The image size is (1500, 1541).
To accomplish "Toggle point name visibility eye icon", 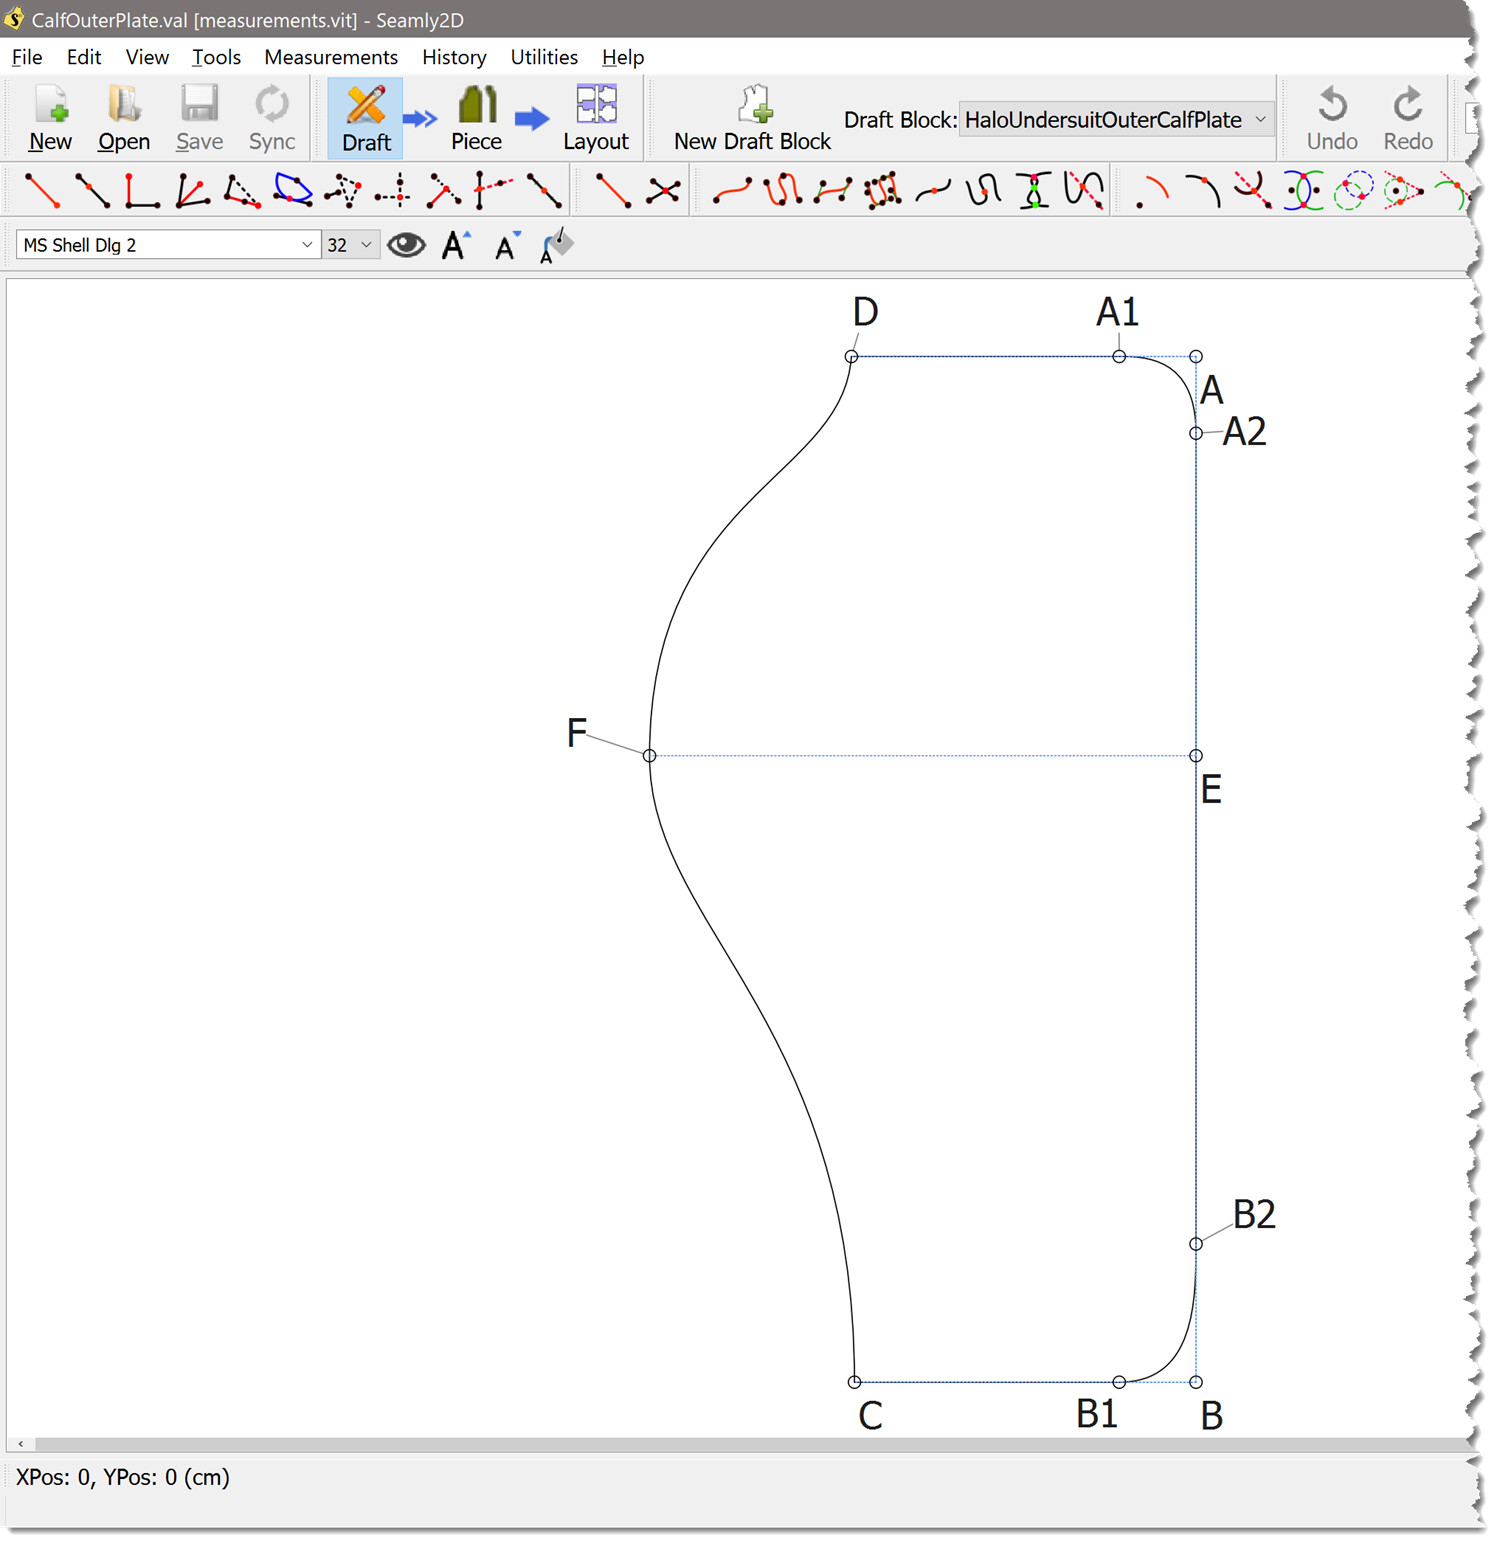I will (x=406, y=245).
